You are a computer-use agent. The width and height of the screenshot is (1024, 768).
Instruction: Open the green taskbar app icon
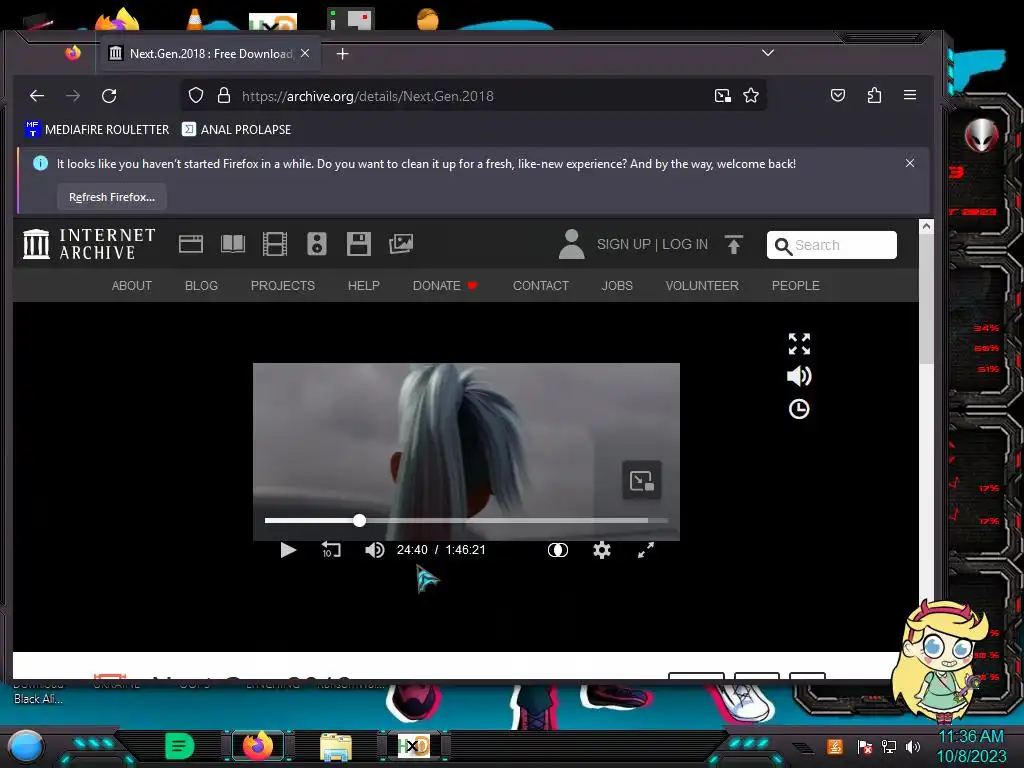tap(180, 746)
